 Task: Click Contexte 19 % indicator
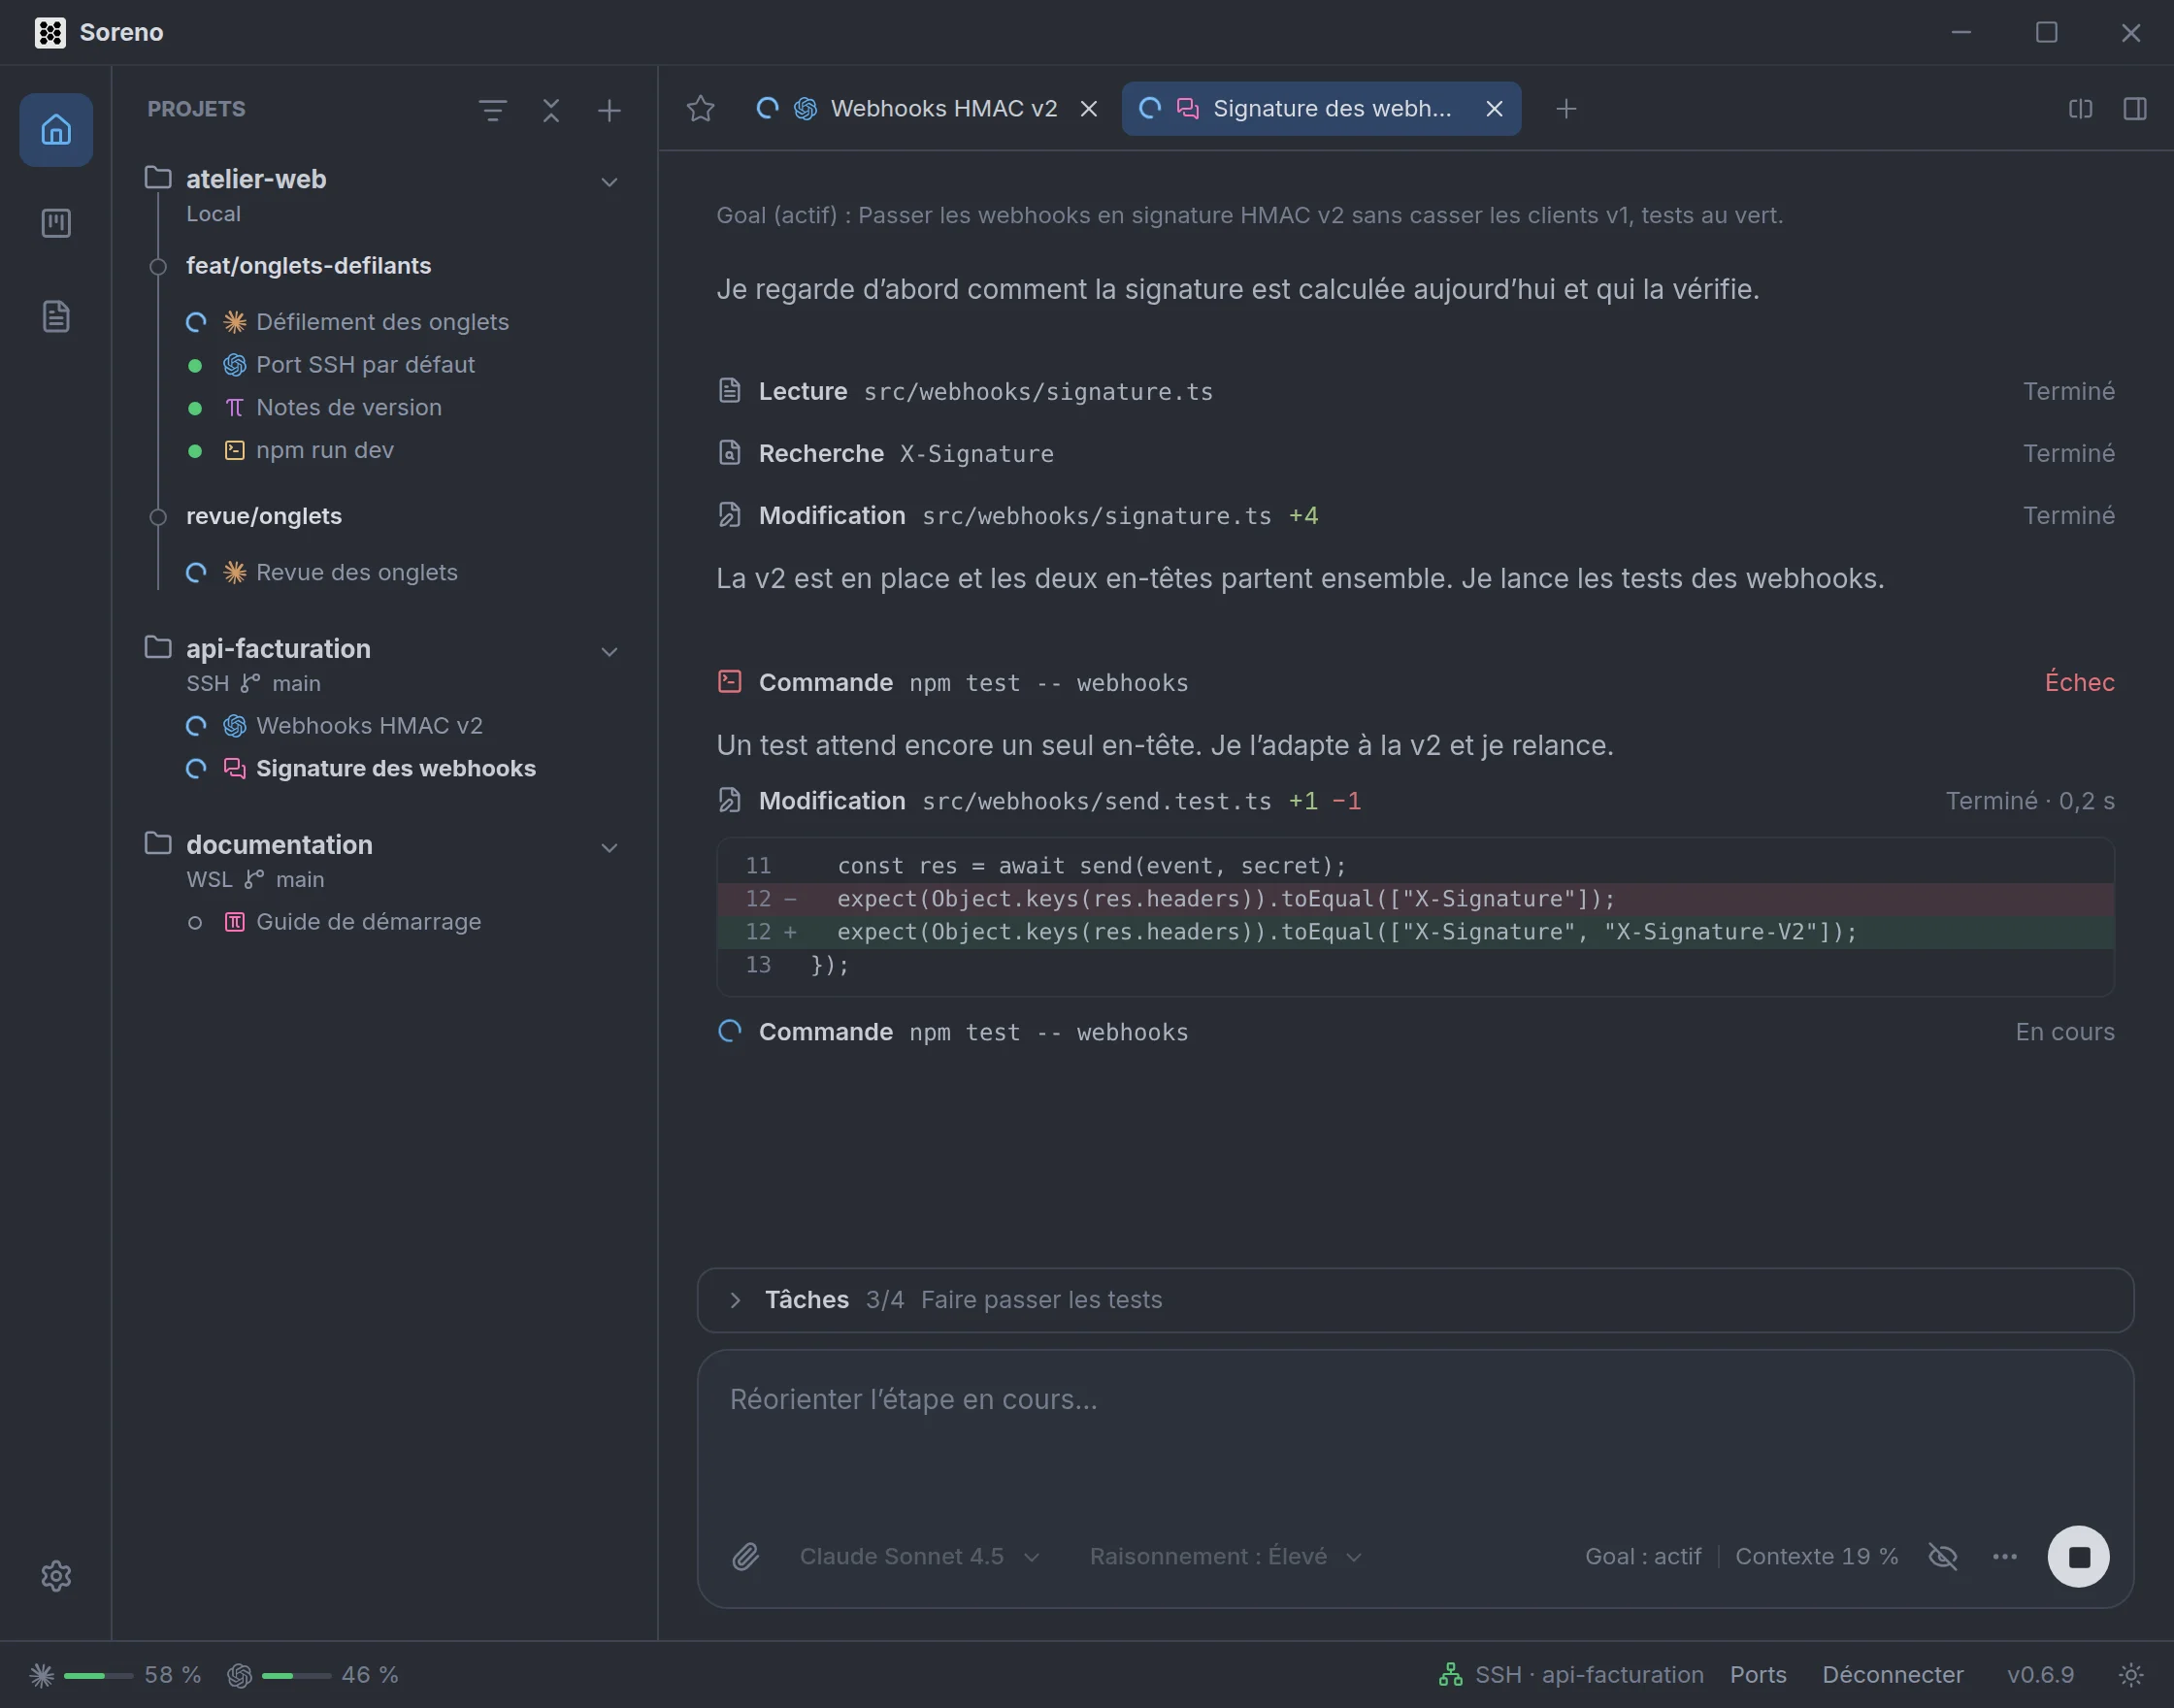(1816, 1556)
